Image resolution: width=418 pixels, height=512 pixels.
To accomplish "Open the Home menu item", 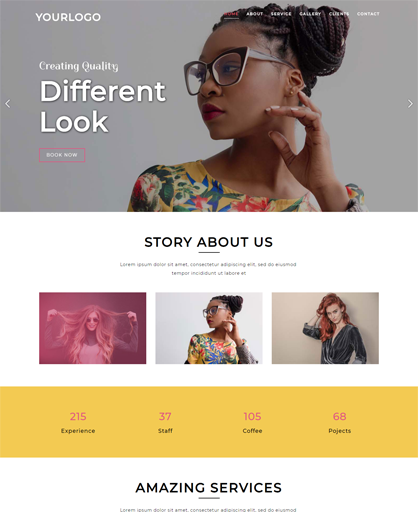I will (x=231, y=14).
